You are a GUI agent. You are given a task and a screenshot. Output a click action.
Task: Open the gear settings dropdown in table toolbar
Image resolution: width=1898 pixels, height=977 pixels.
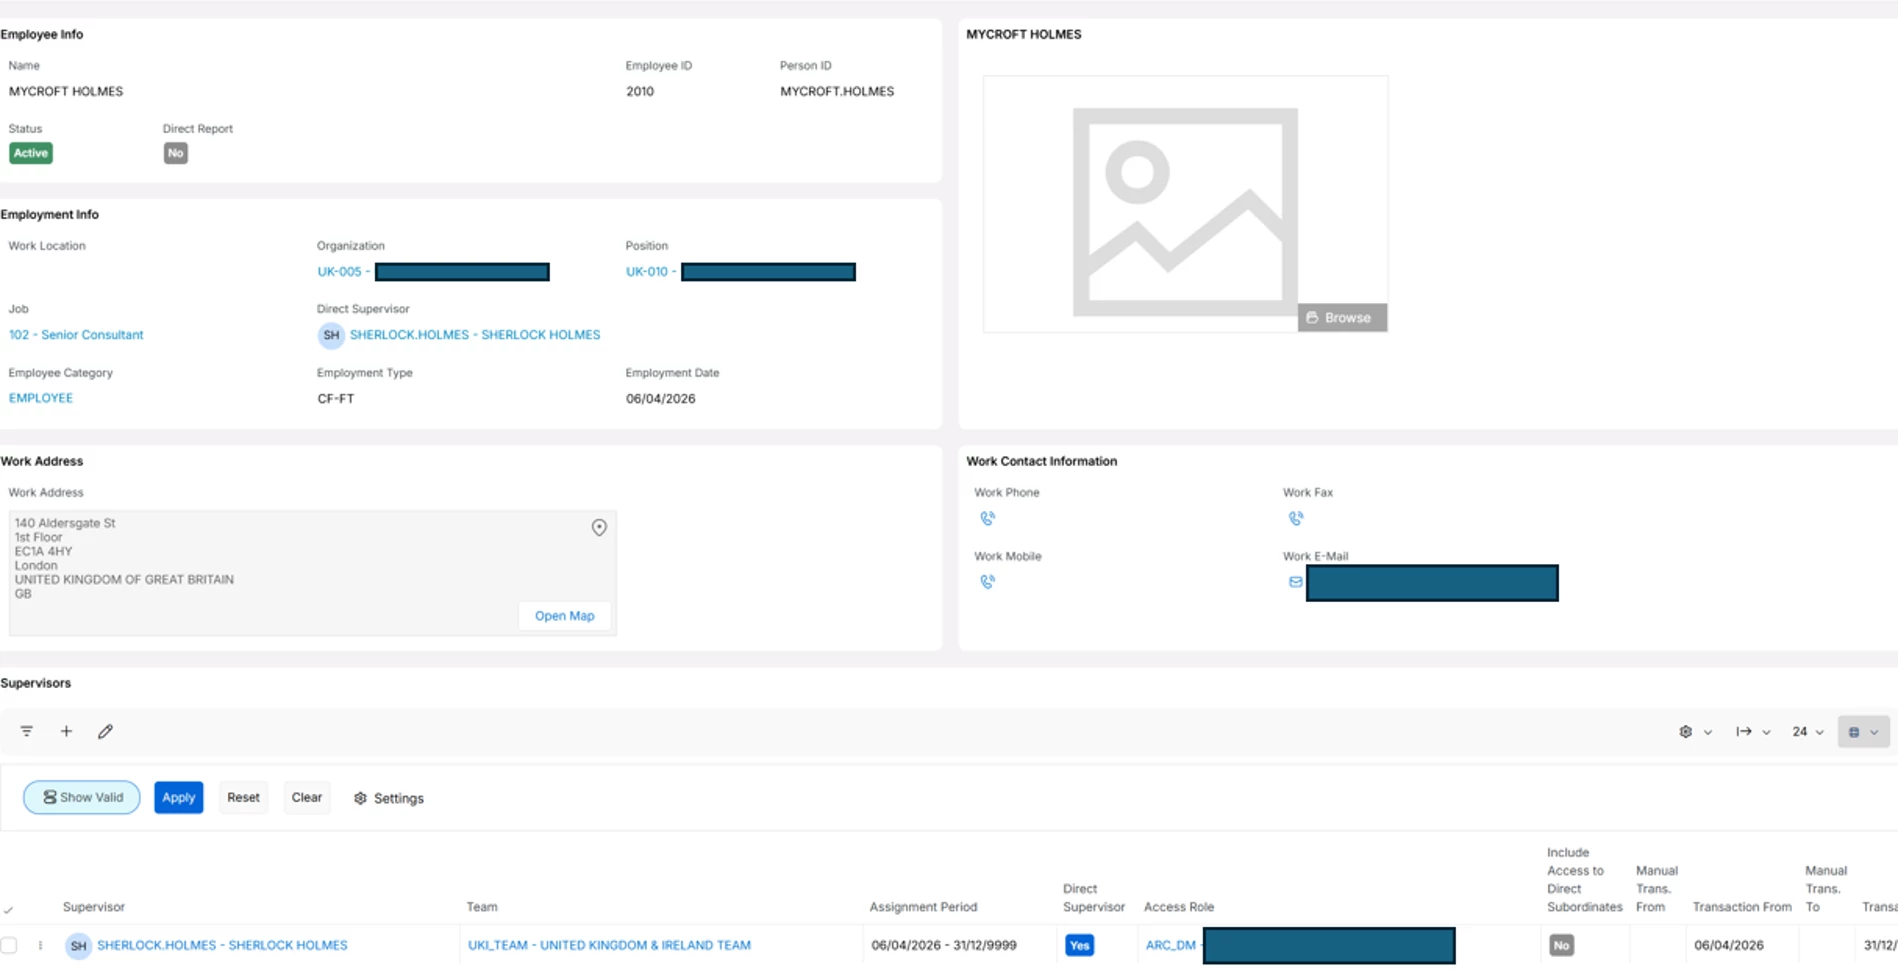click(1695, 732)
